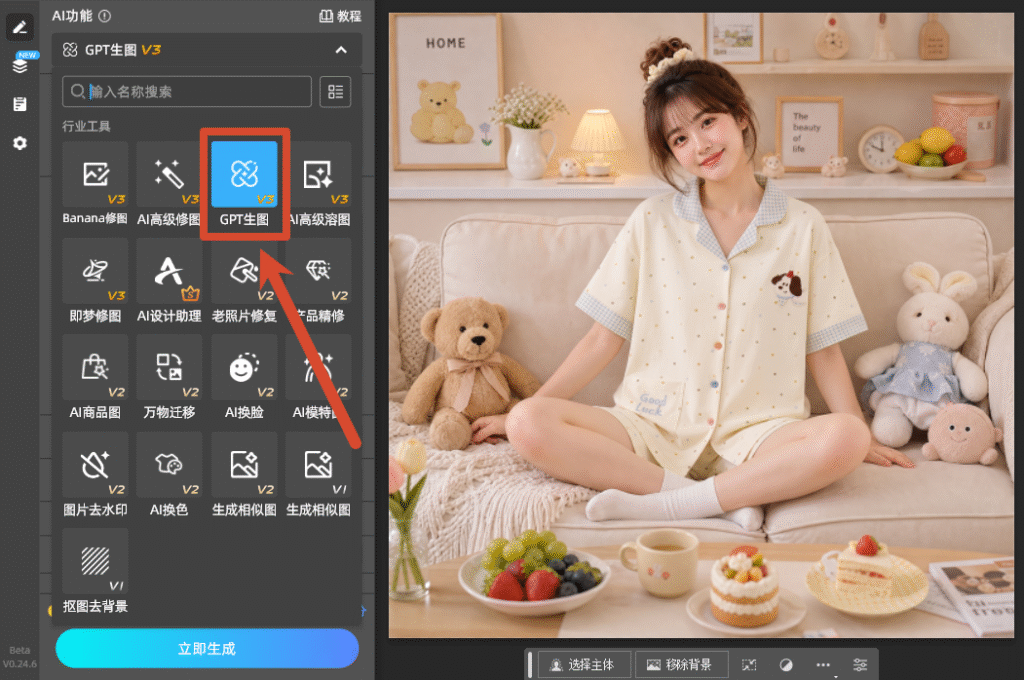
Task: Toggle the tool list view layout
Action: point(336,91)
